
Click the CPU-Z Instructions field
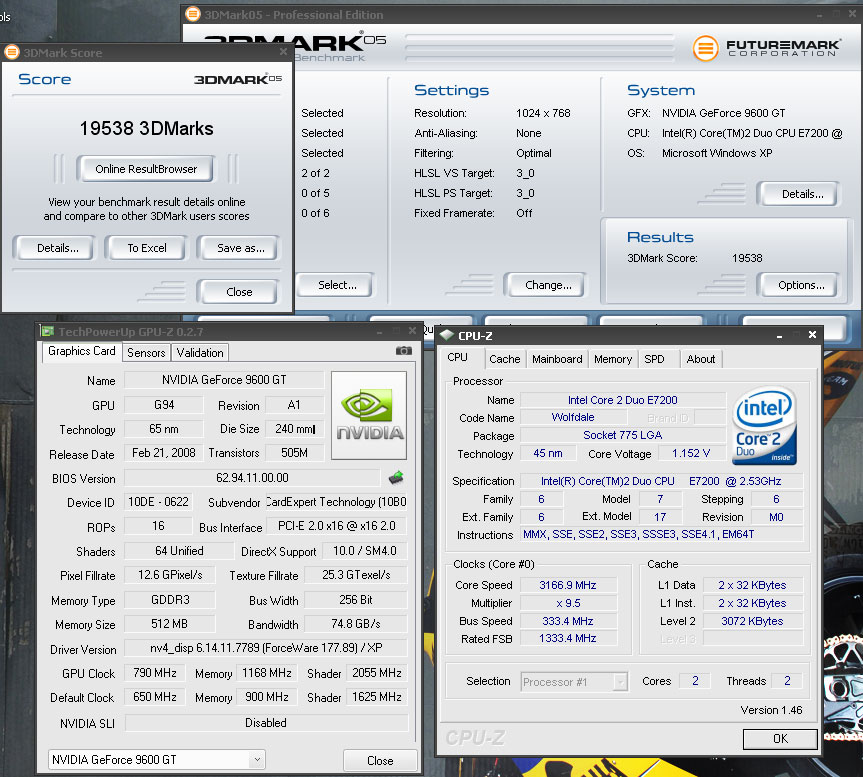[661, 534]
